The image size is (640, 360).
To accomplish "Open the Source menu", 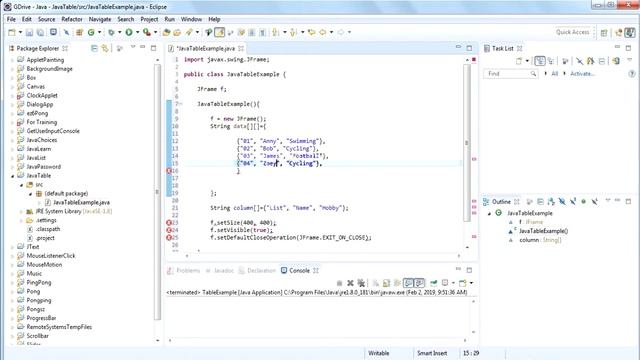I will pos(47,19).
